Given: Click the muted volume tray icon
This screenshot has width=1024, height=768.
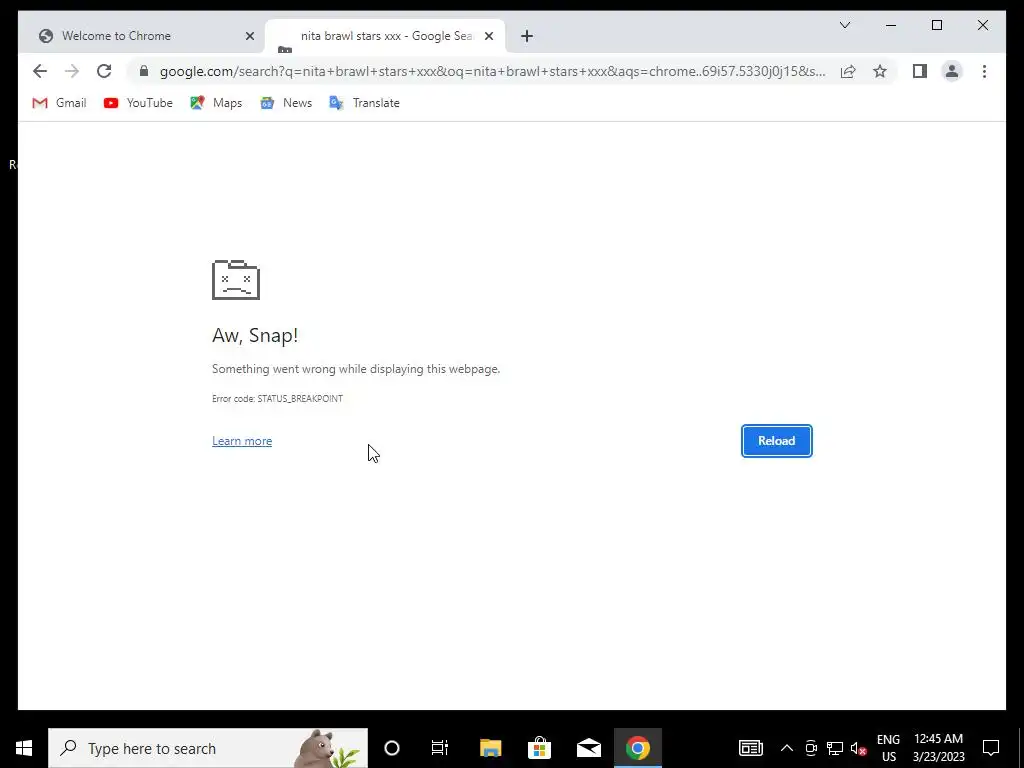Looking at the screenshot, I should 858,748.
